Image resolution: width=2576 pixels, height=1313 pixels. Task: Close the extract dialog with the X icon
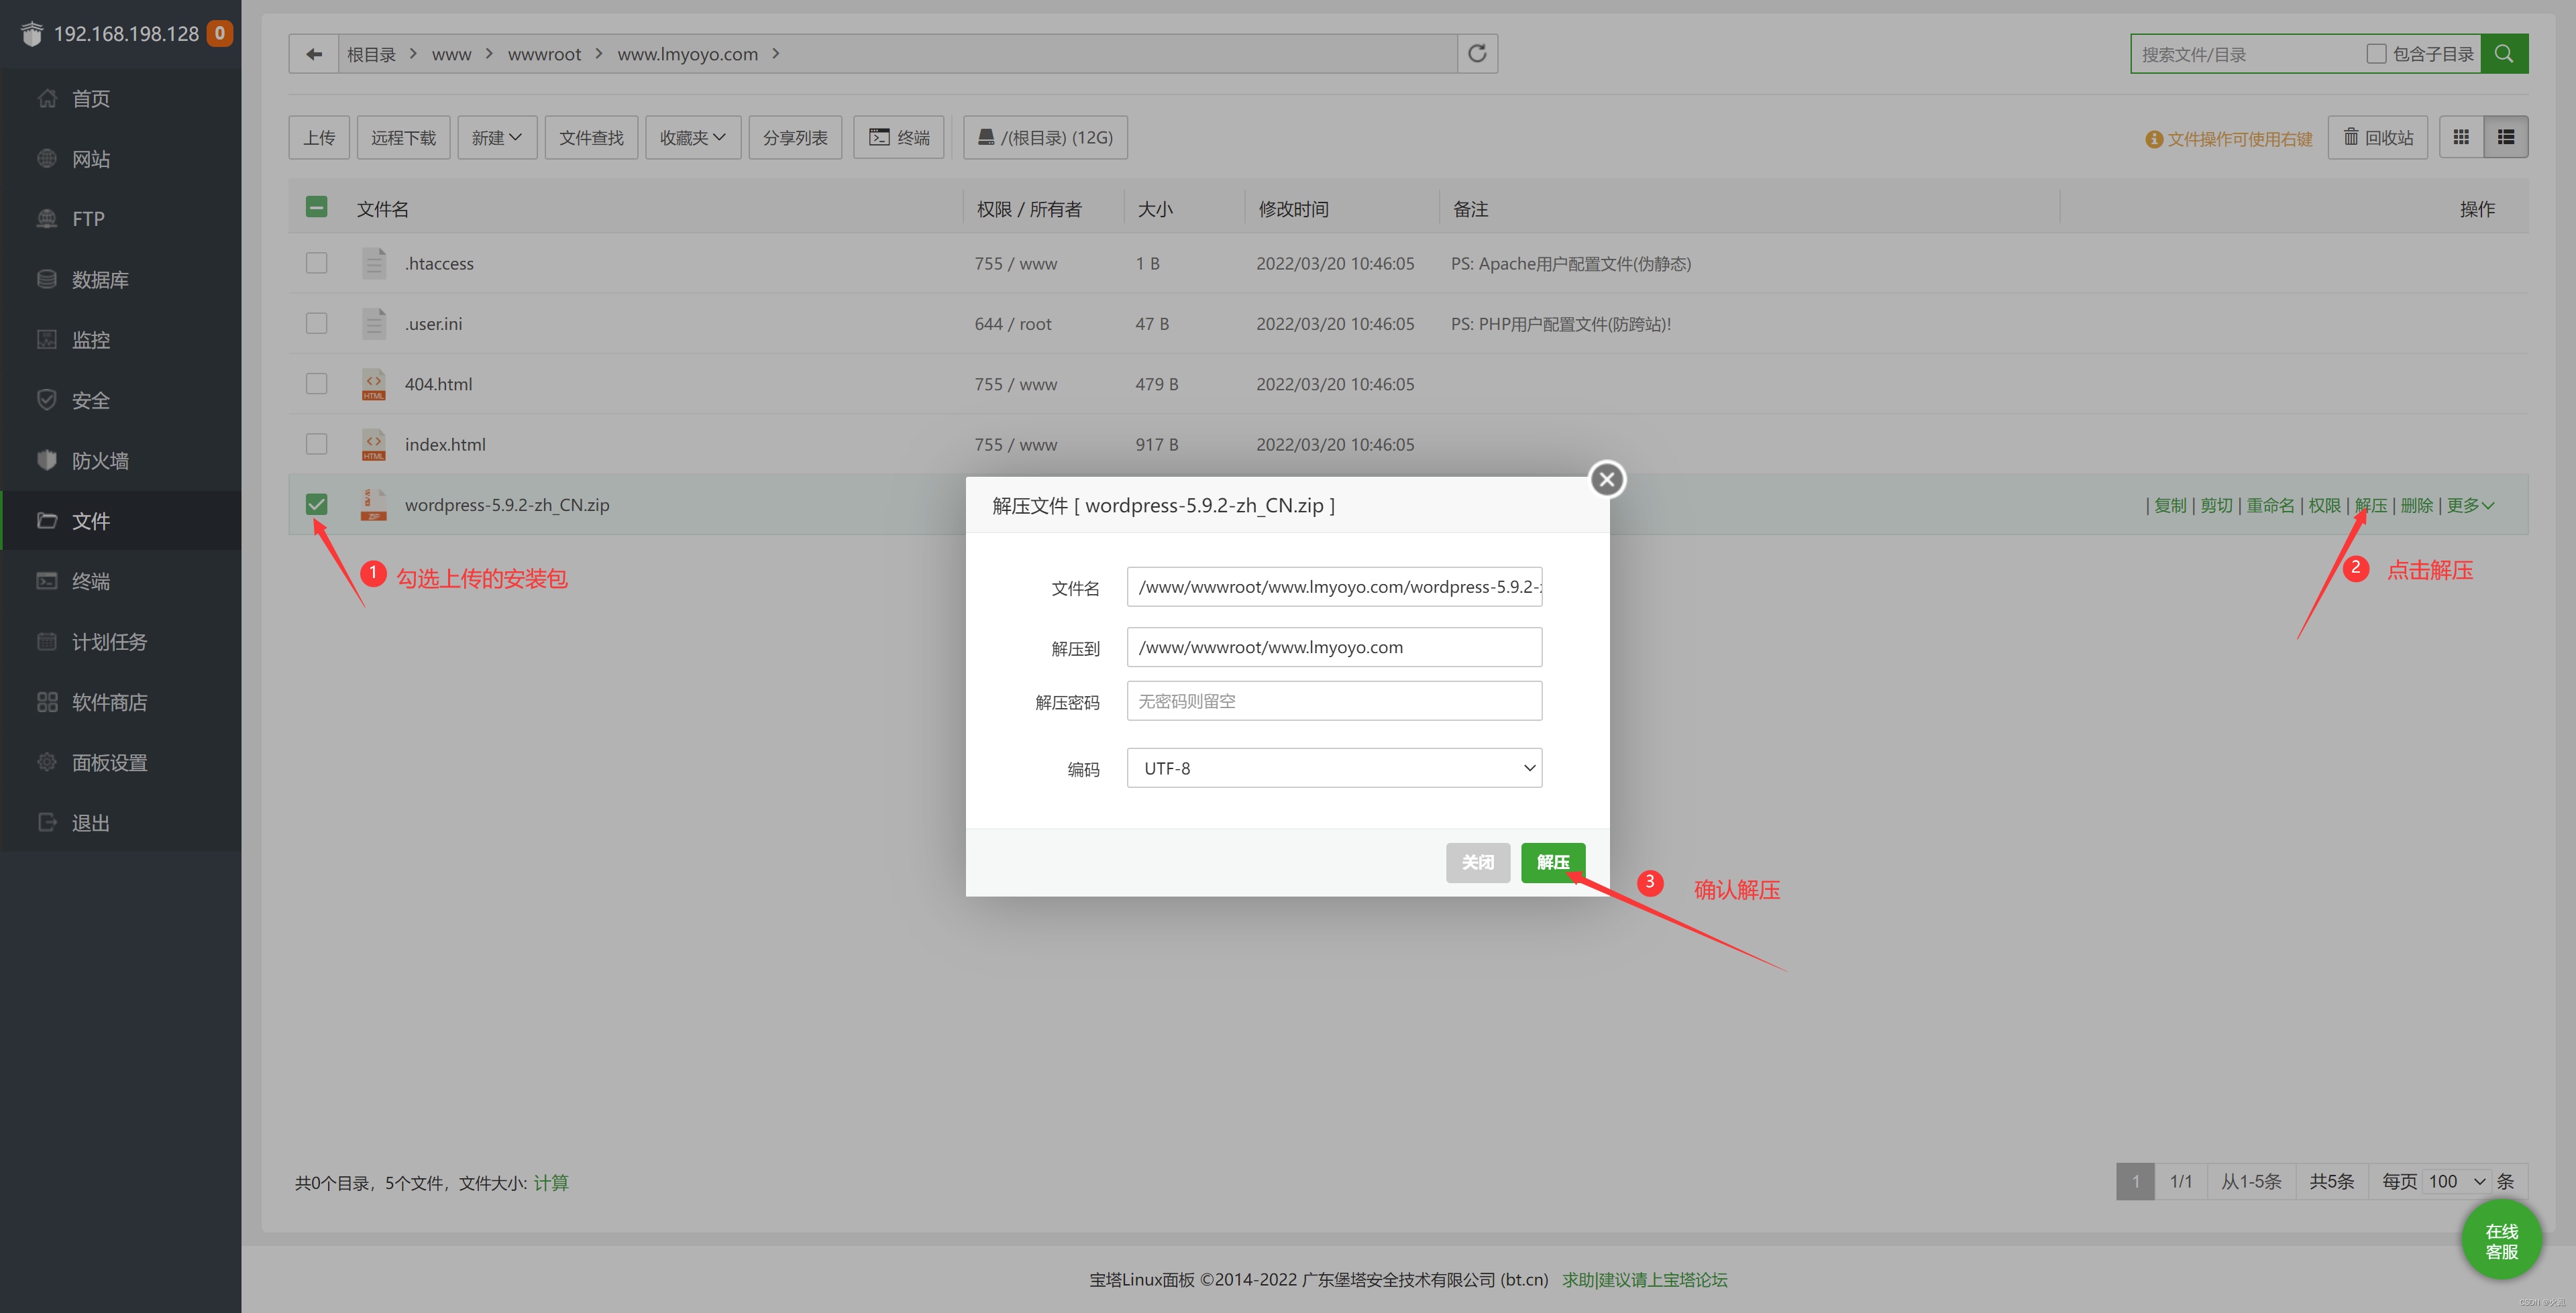(x=1607, y=479)
